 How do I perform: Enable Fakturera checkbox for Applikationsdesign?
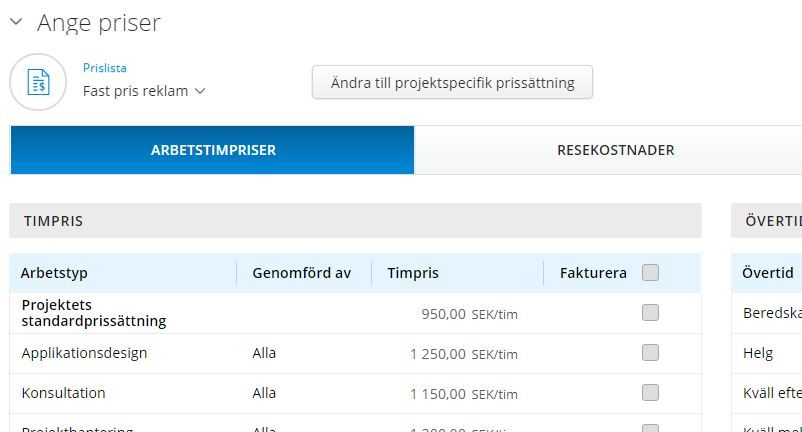650,352
